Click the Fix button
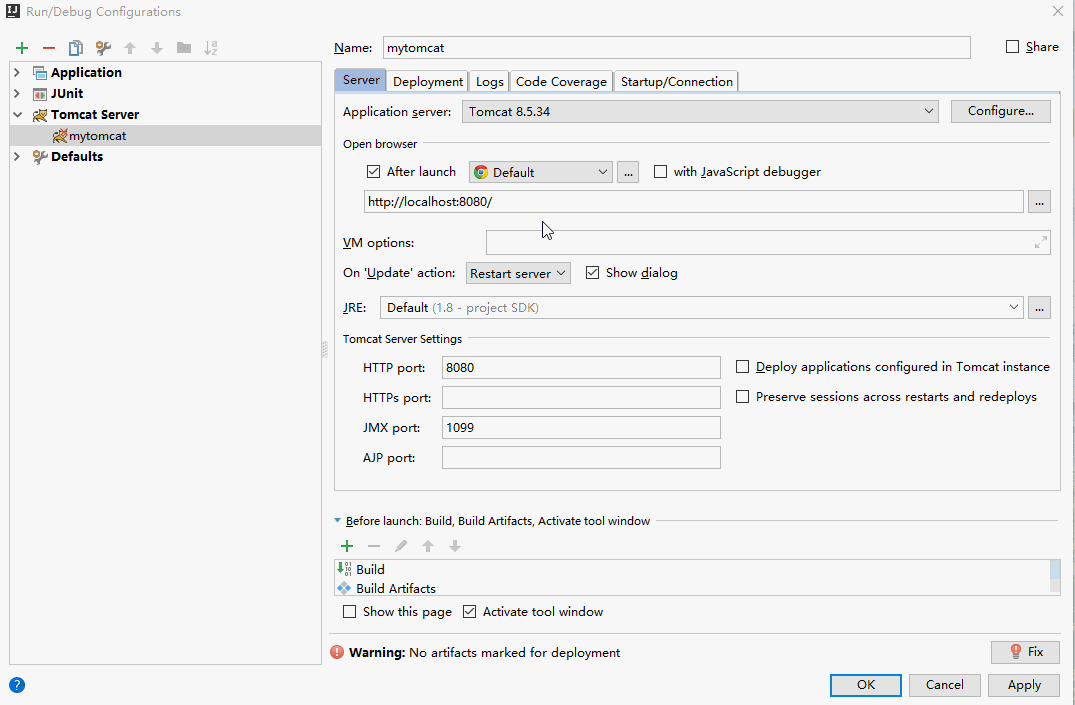Viewport: 1075px width, 705px height. click(x=1025, y=652)
